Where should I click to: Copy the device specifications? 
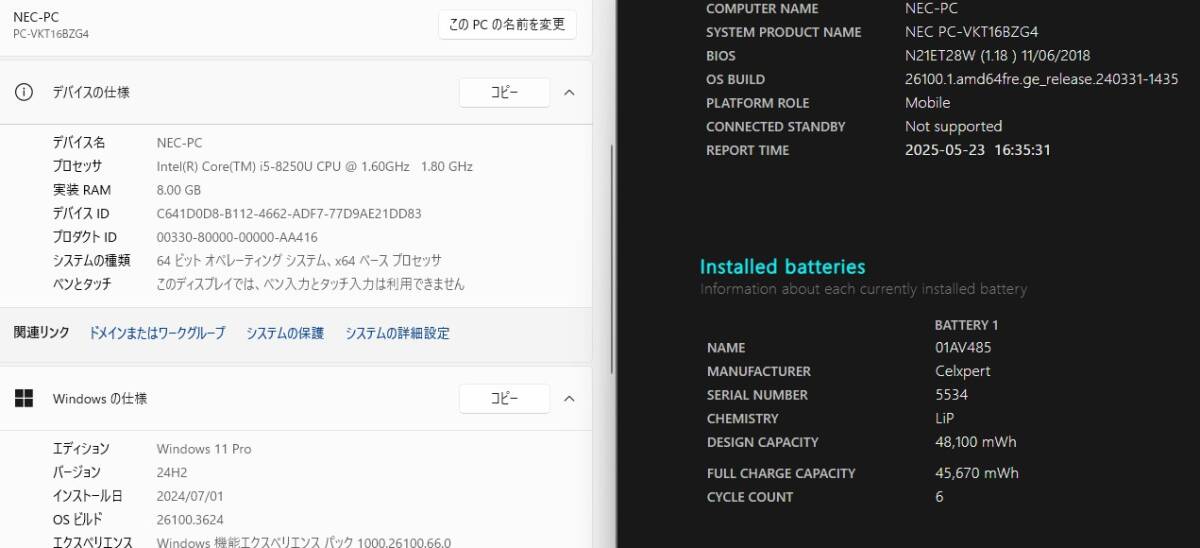click(x=504, y=92)
